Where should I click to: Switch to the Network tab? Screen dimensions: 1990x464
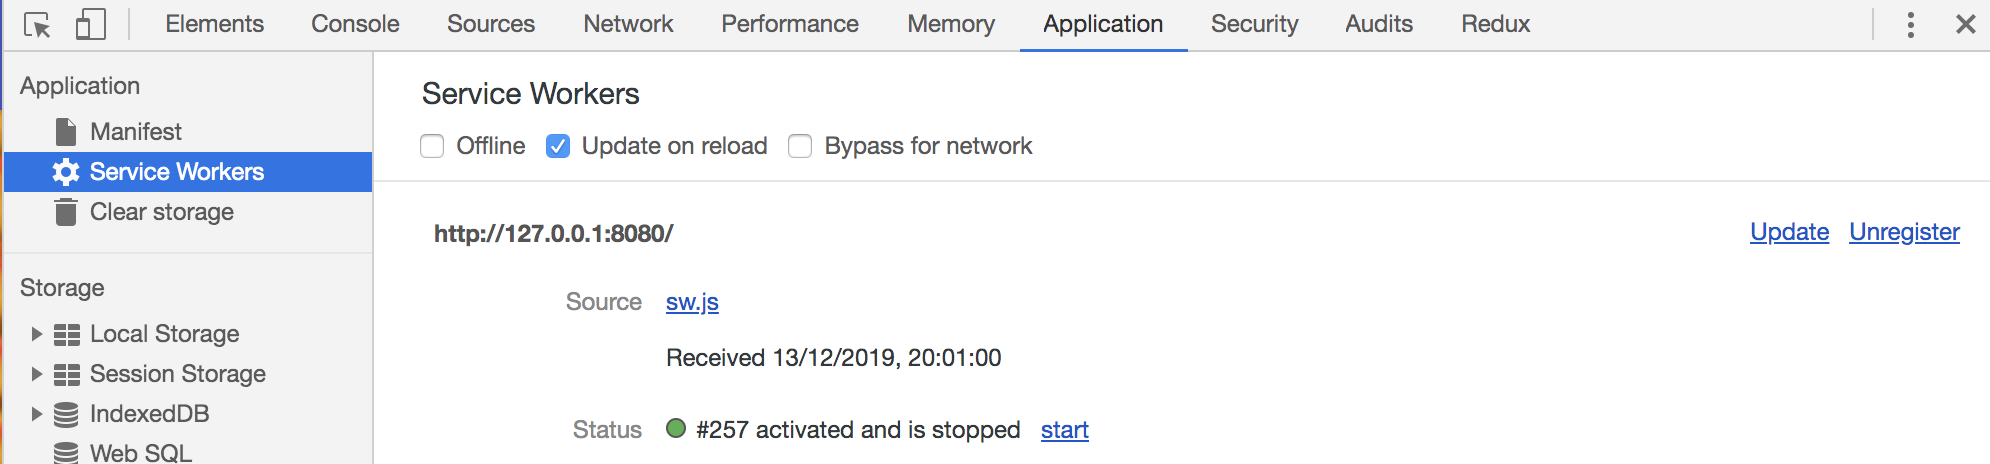[x=628, y=24]
